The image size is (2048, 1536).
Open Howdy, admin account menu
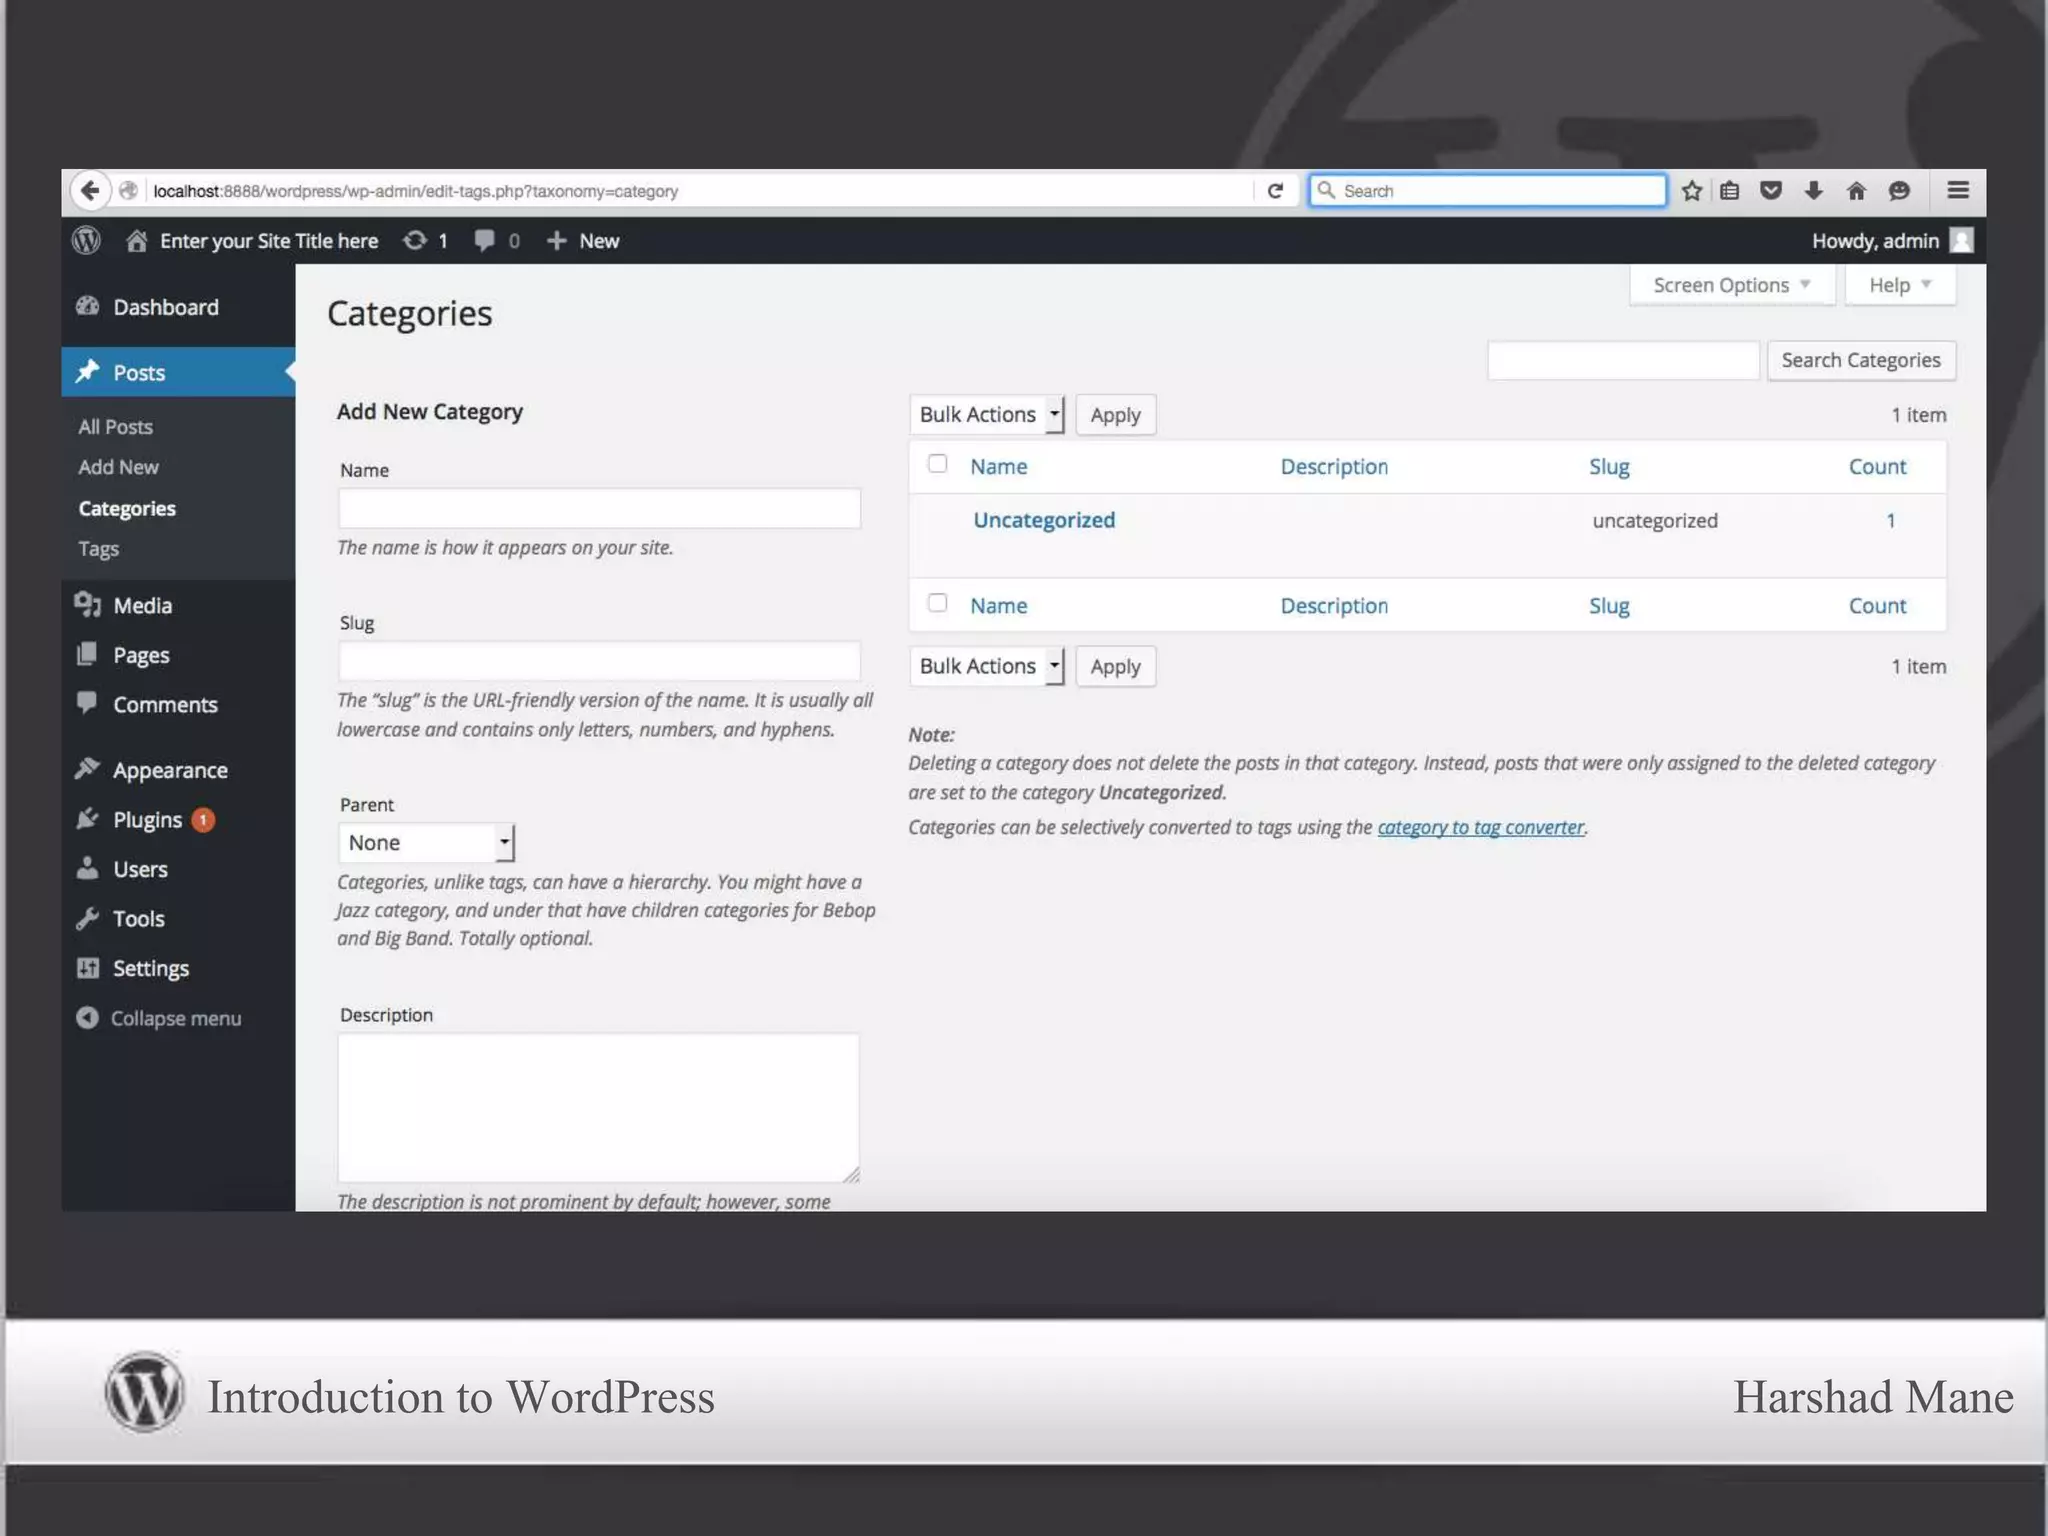1891,241
